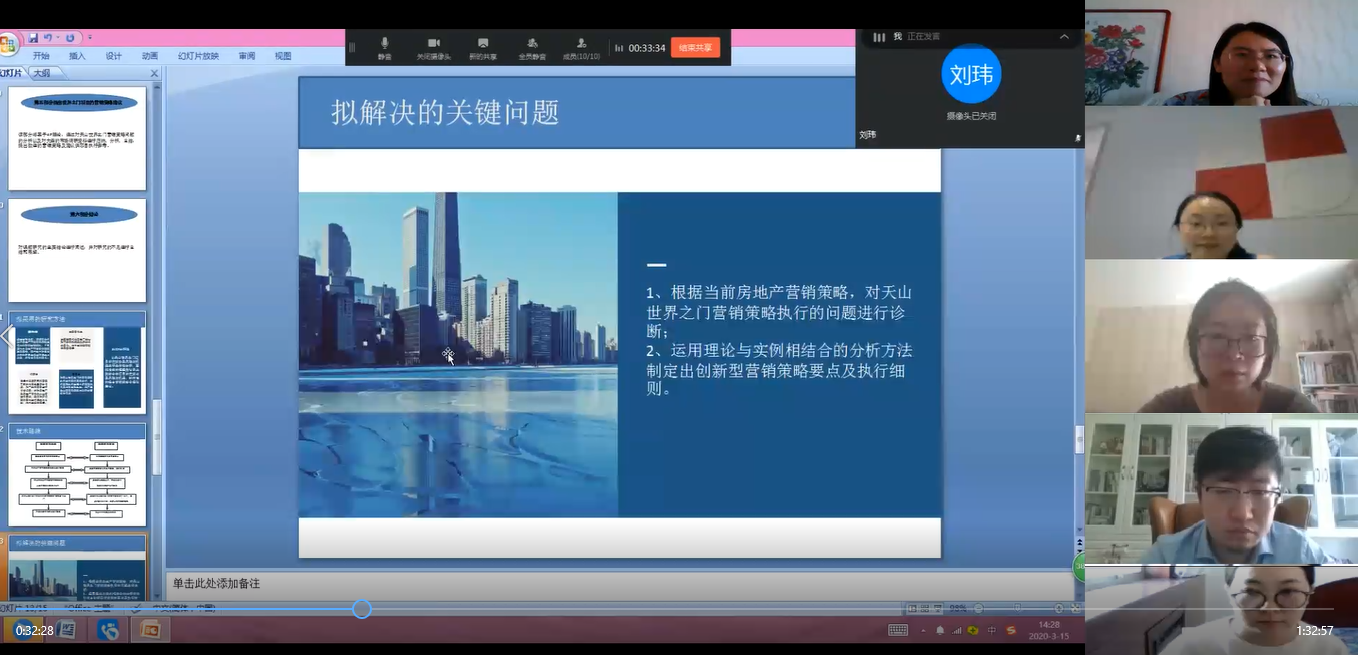Close the slide thumbnail pane
The image size is (1358, 655).
click(154, 73)
